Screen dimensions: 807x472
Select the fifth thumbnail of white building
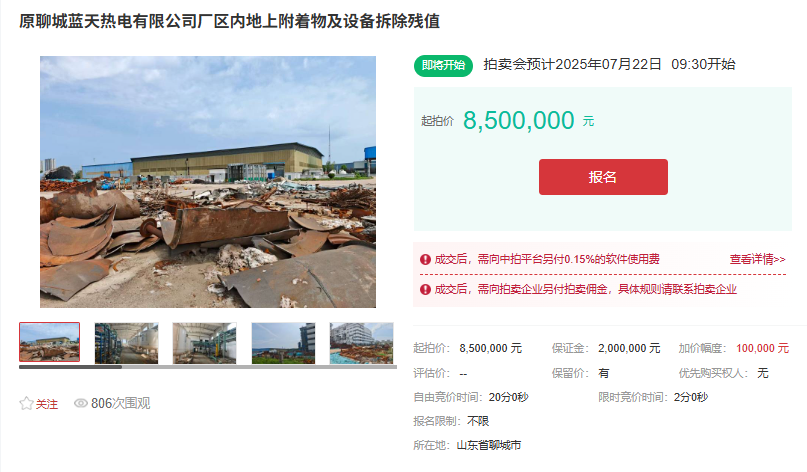tap(361, 343)
